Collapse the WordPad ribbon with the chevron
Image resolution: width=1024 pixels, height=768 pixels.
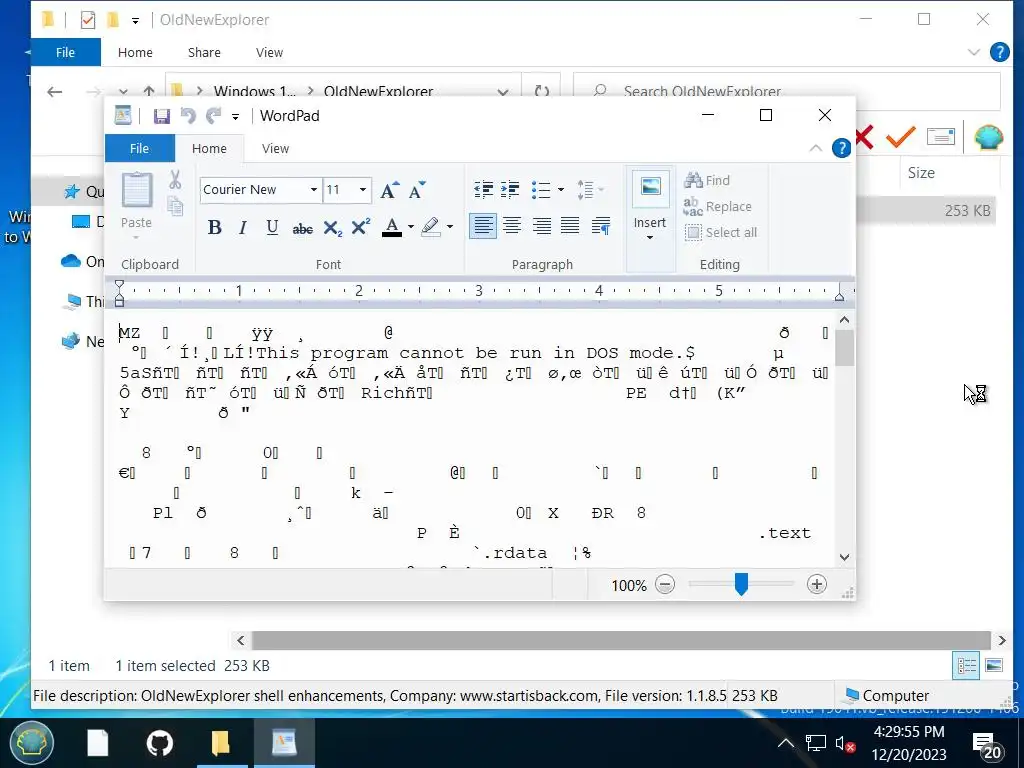816,148
